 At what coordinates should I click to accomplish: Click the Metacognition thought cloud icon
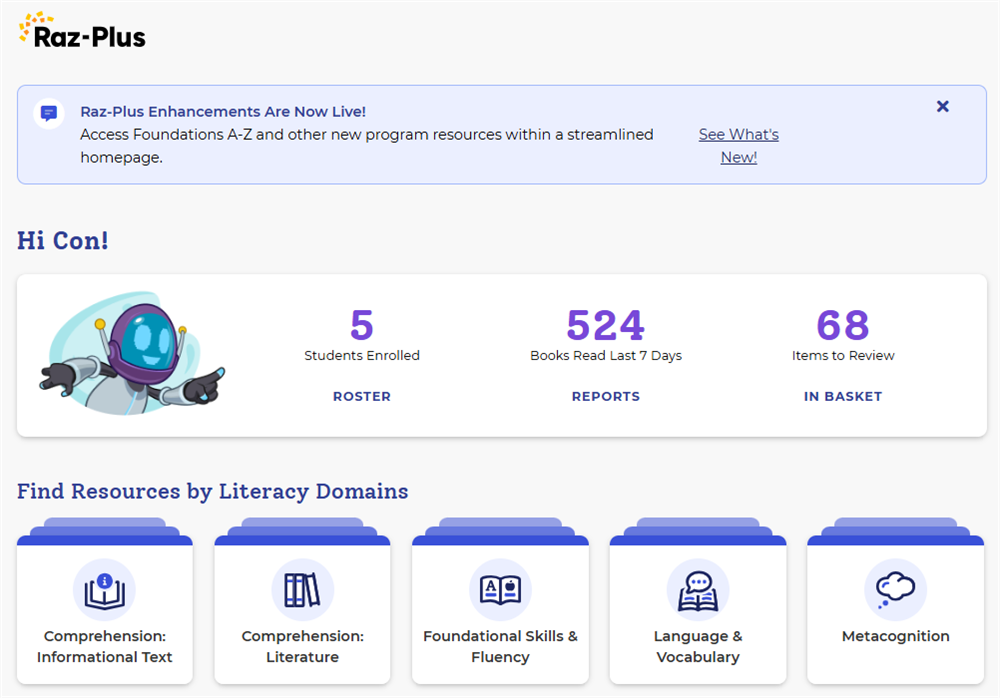(x=895, y=590)
